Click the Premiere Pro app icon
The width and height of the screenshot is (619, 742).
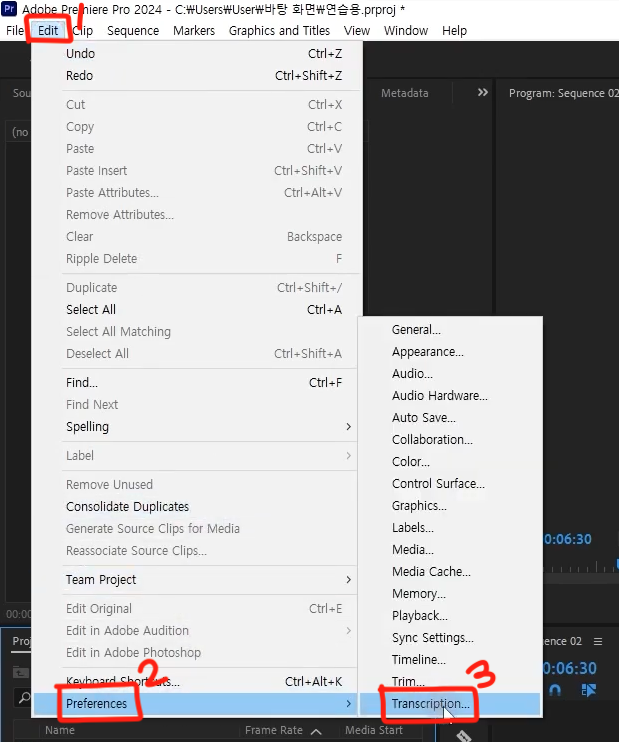pos(9,9)
